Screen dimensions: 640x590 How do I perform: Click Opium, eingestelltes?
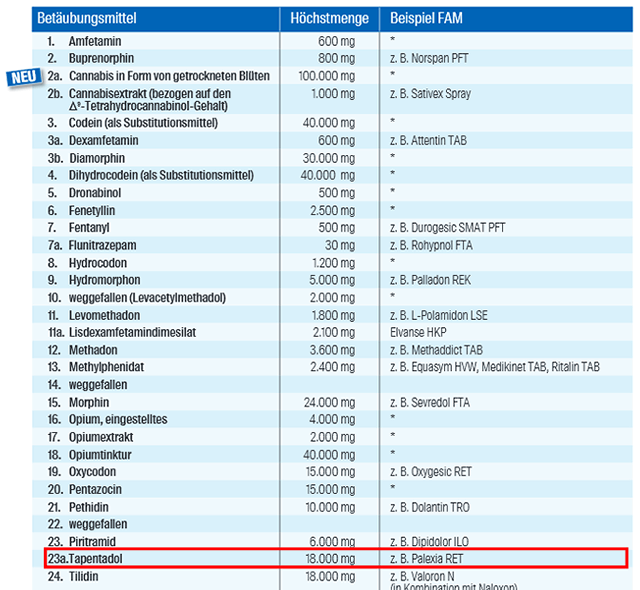coord(118,419)
